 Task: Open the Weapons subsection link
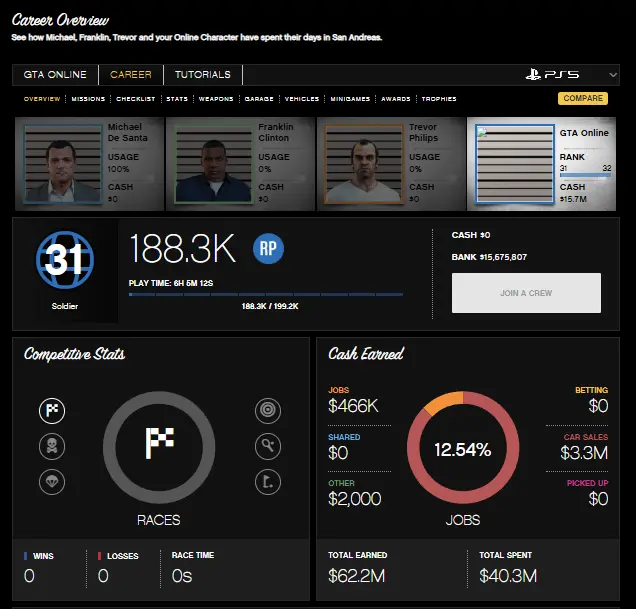point(216,99)
